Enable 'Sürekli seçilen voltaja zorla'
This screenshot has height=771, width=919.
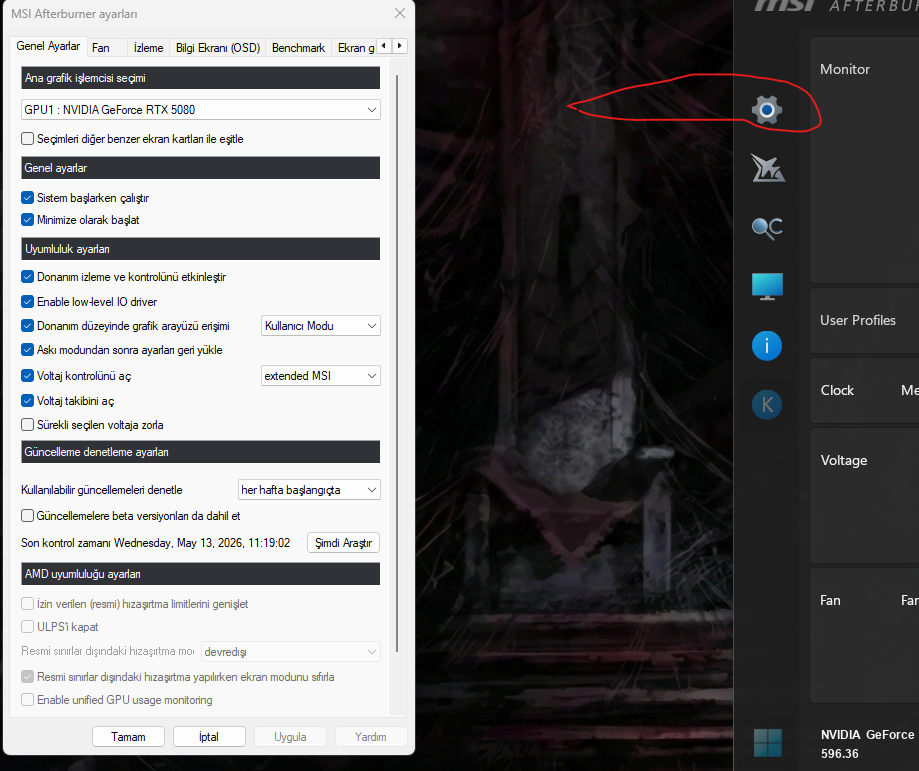28,425
